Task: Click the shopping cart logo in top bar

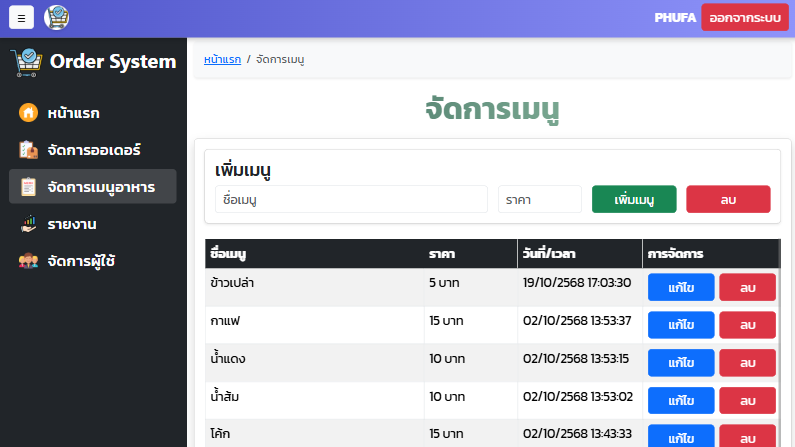Action: [x=57, y=18]
